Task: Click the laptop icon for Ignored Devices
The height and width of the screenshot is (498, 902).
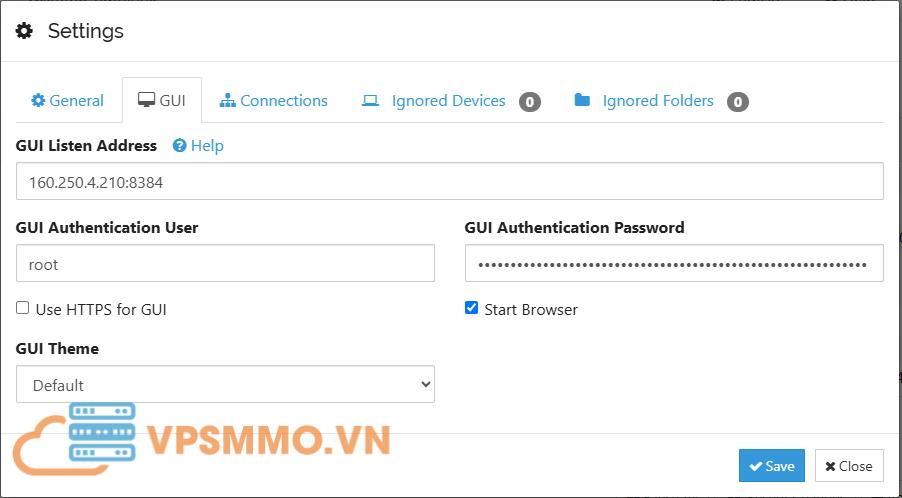Action: point(370,100)
